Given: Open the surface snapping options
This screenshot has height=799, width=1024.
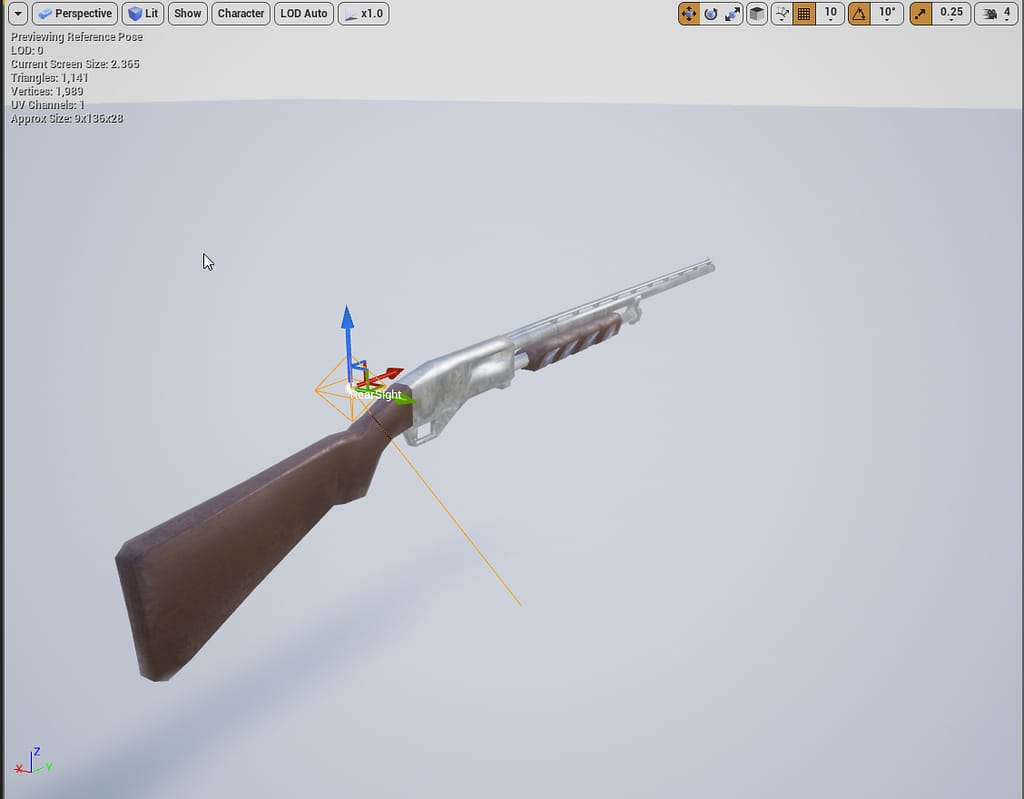Looking at the screenshot, I should pyautogui.click(x=782, y=14).
